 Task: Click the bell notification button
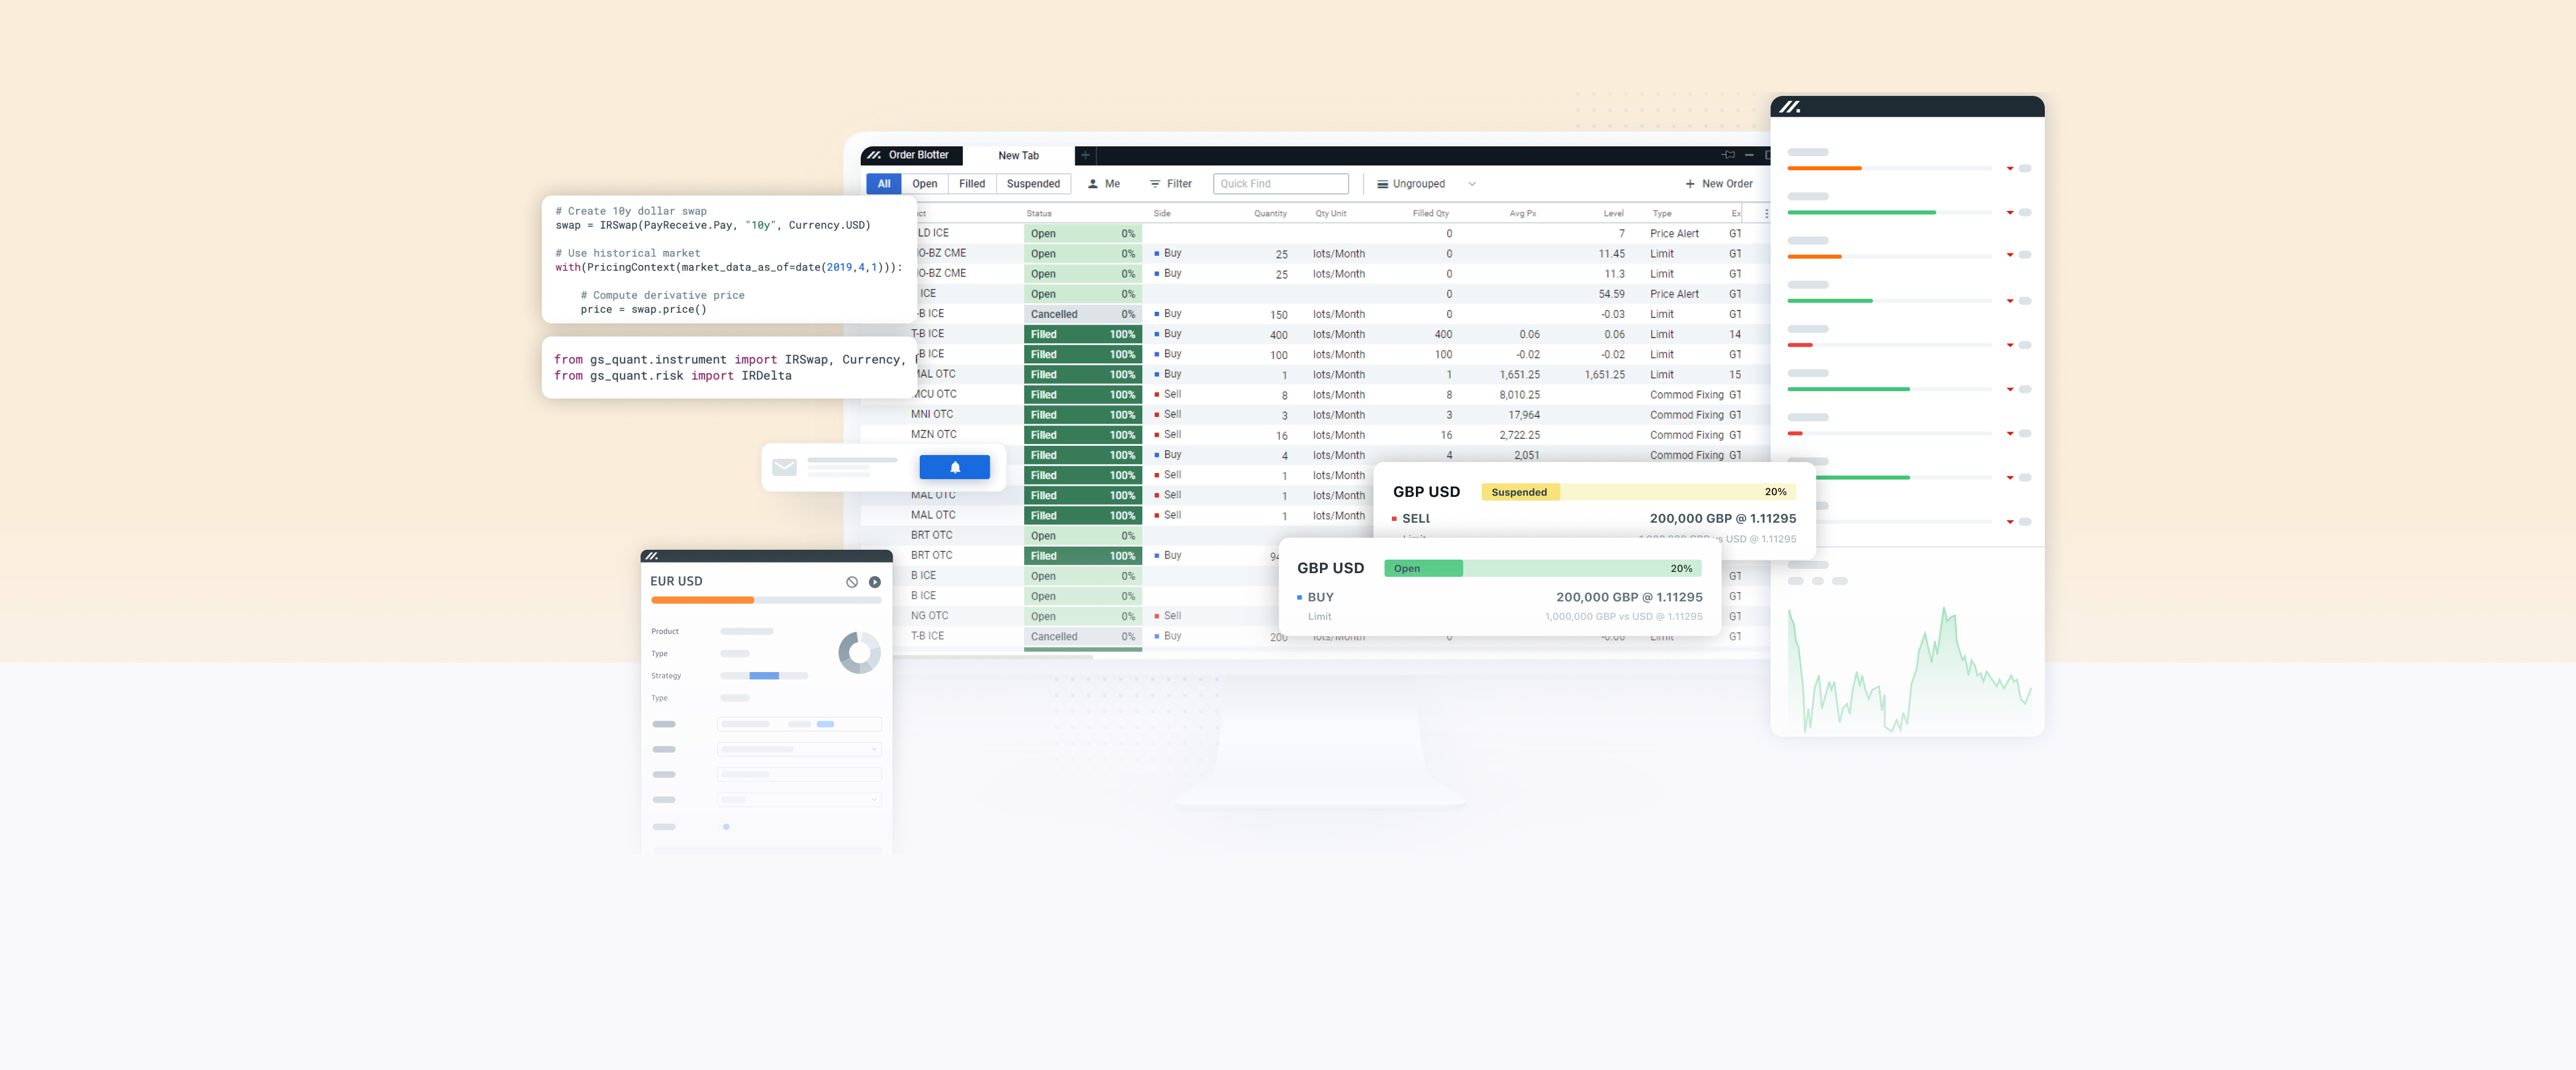pyautogui.click(x=954, y=467)
